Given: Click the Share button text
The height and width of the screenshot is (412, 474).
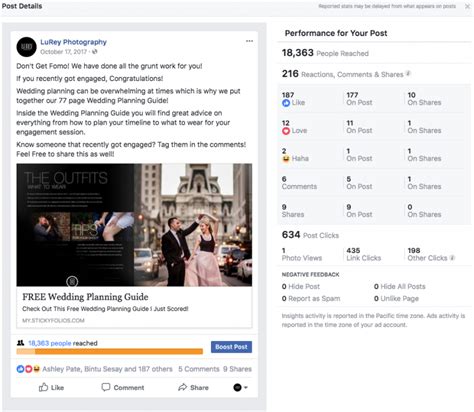Looking at the screenshot, I should [x=199, y=387].
